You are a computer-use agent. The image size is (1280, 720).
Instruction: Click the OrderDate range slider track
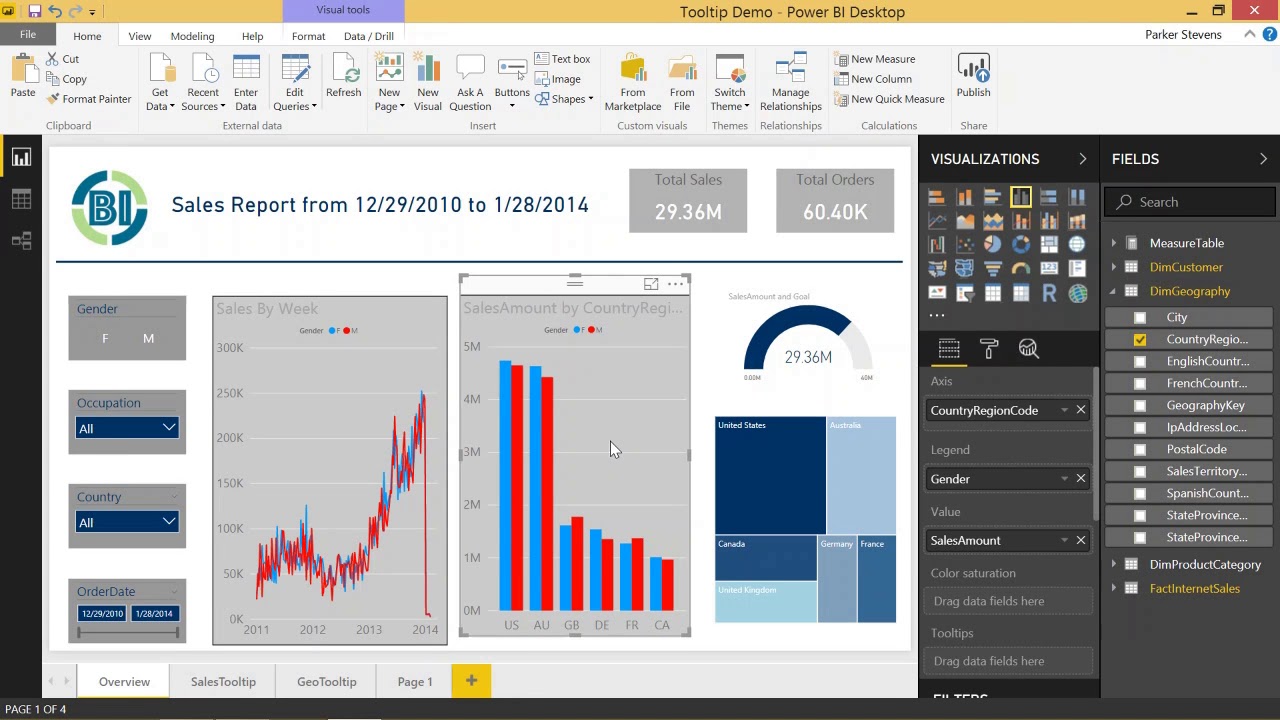tap(127, 632)
